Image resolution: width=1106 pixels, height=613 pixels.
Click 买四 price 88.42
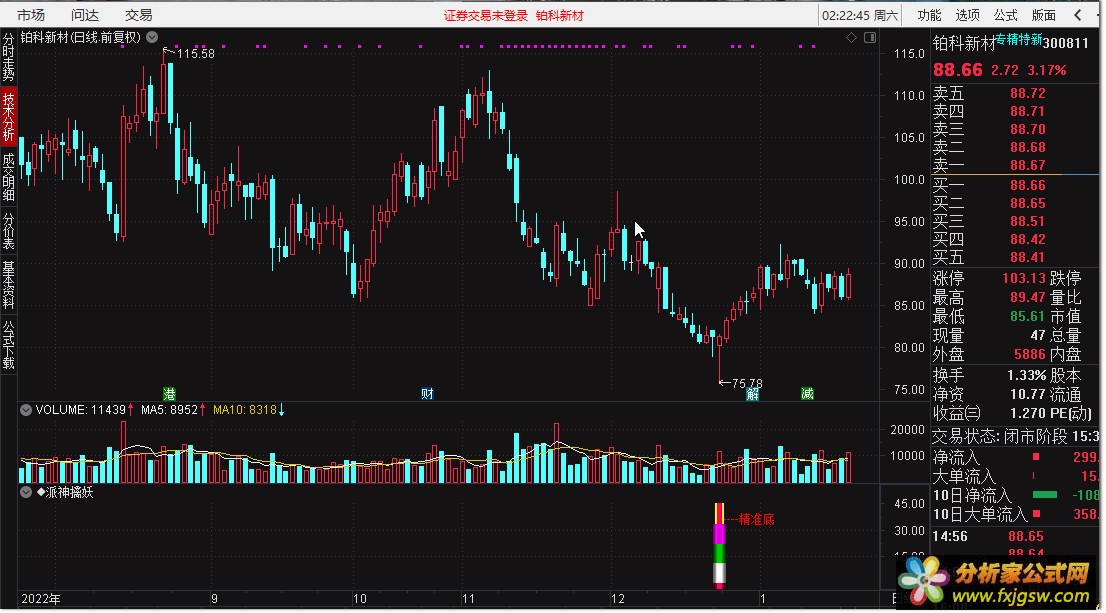(1028, 239)
